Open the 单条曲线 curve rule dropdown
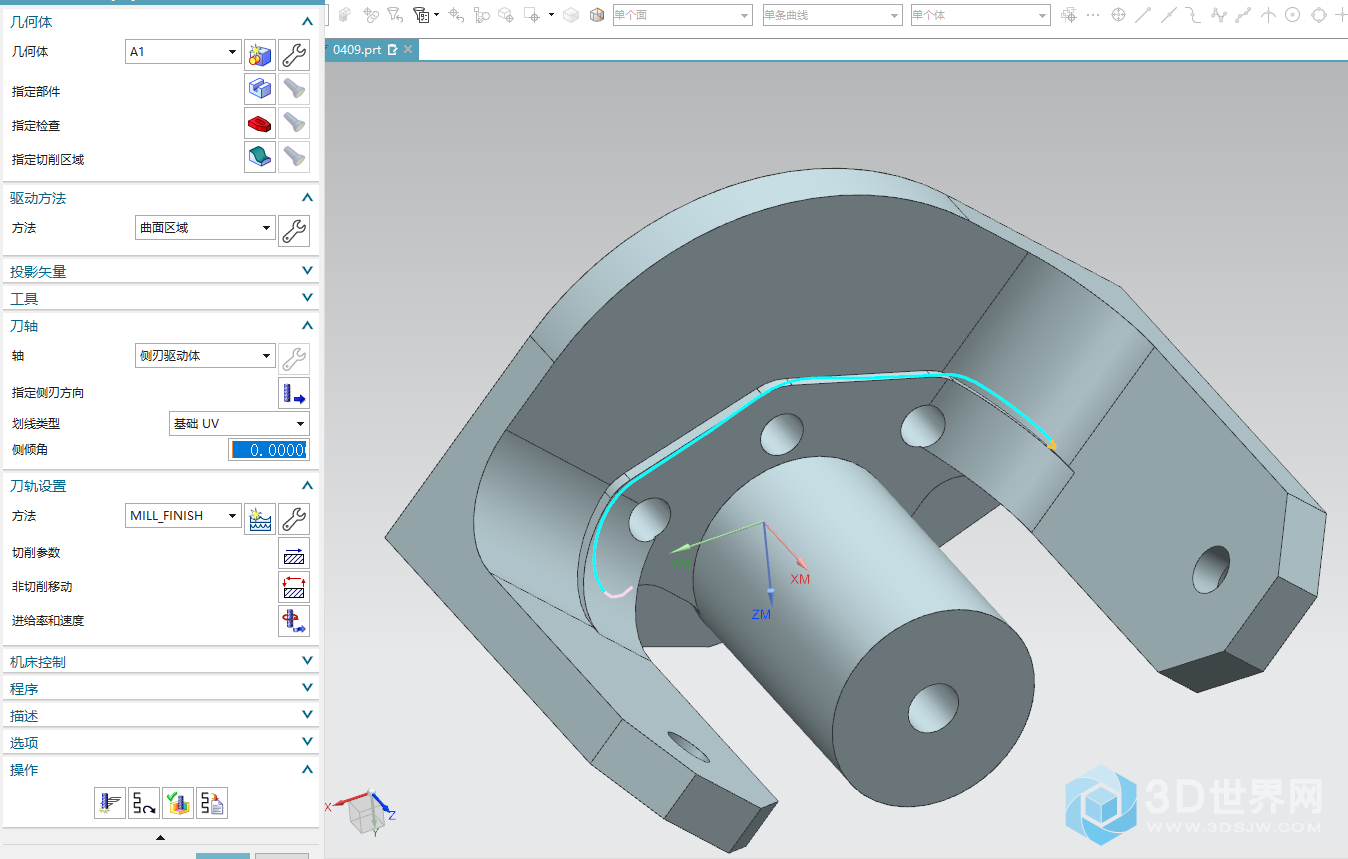The height and width of the screenshot is (859, 1348). [x=831, y=15]
